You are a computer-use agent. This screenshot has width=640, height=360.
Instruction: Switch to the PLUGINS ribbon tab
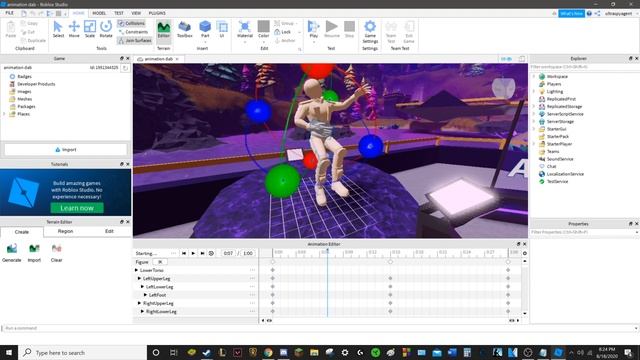tap(157, 13)
